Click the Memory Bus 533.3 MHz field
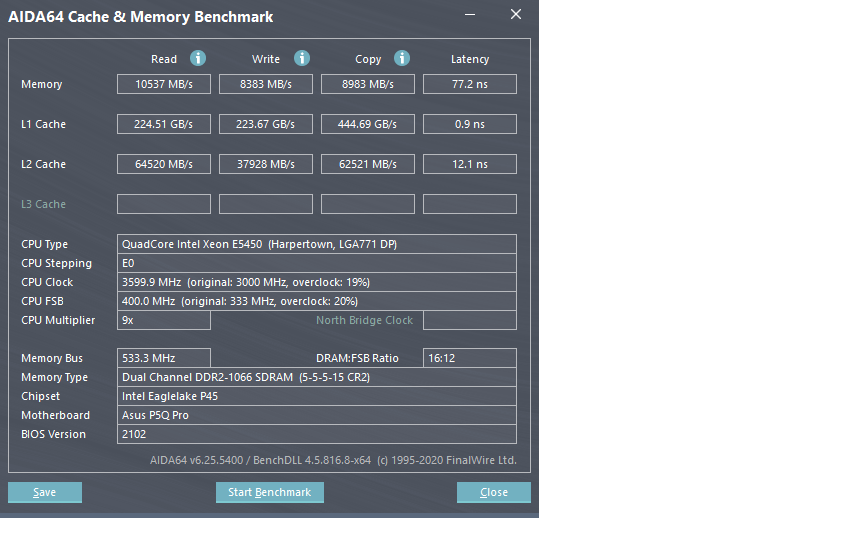The image size is (864, 540). pyautogui.click(x=164, y=358)
